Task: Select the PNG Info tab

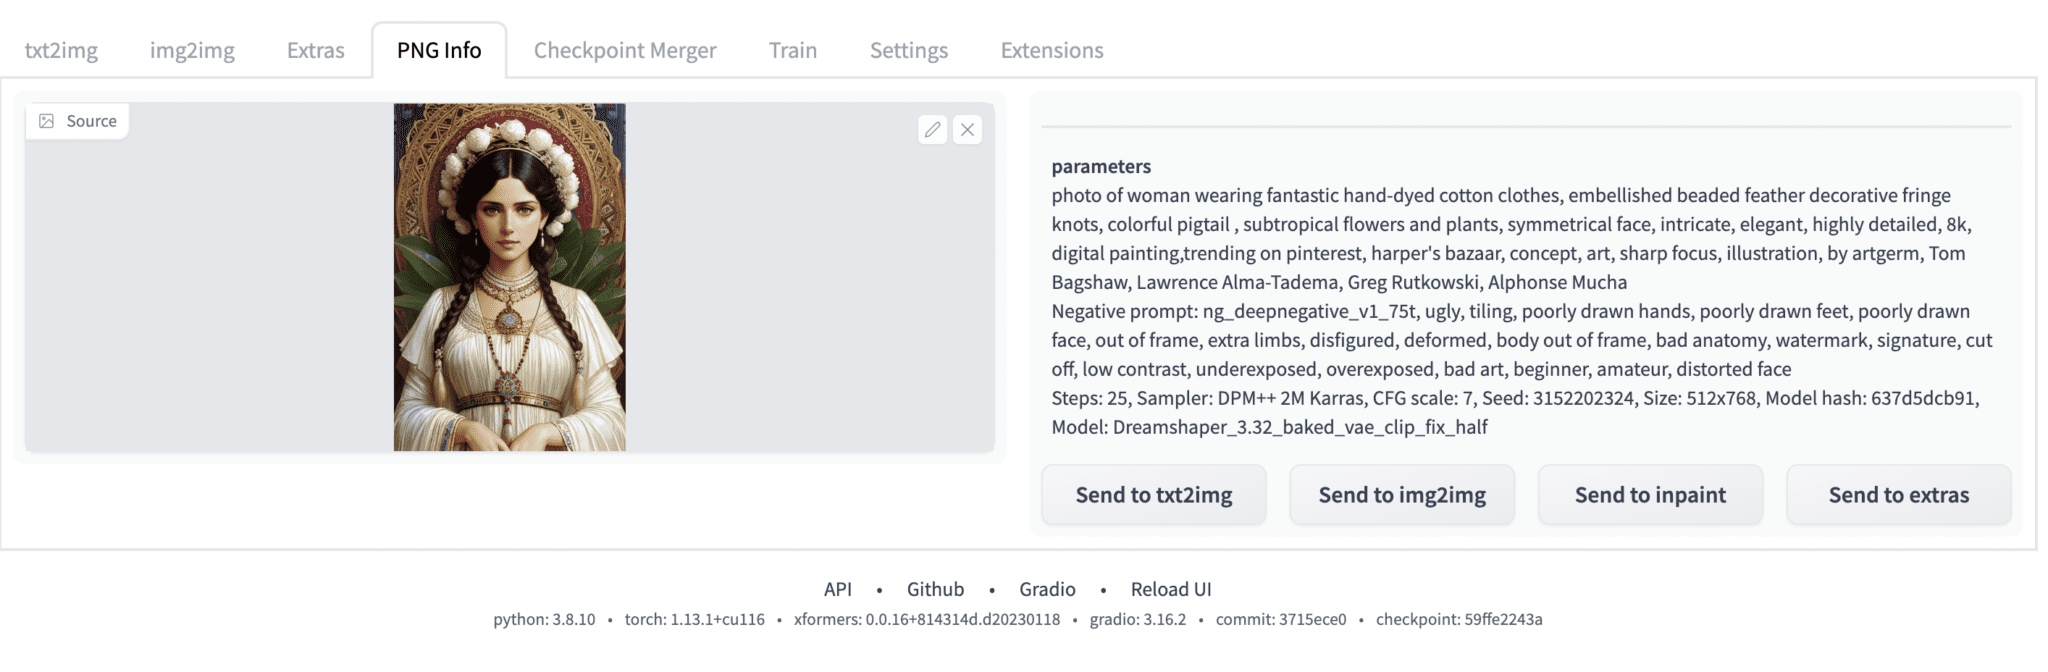Action: tap(439, 50)
